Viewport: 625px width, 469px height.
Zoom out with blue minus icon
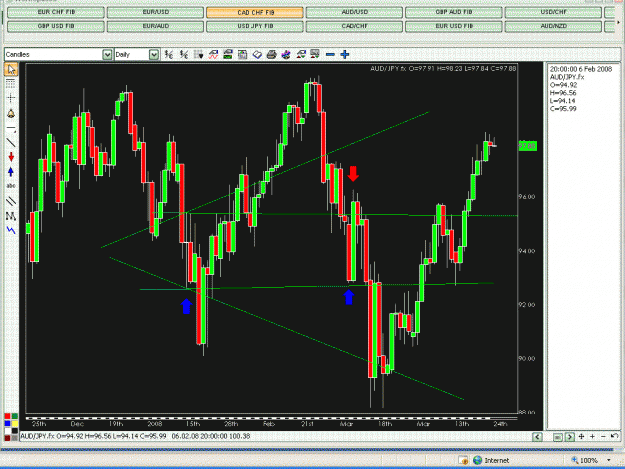pos(330,55)
